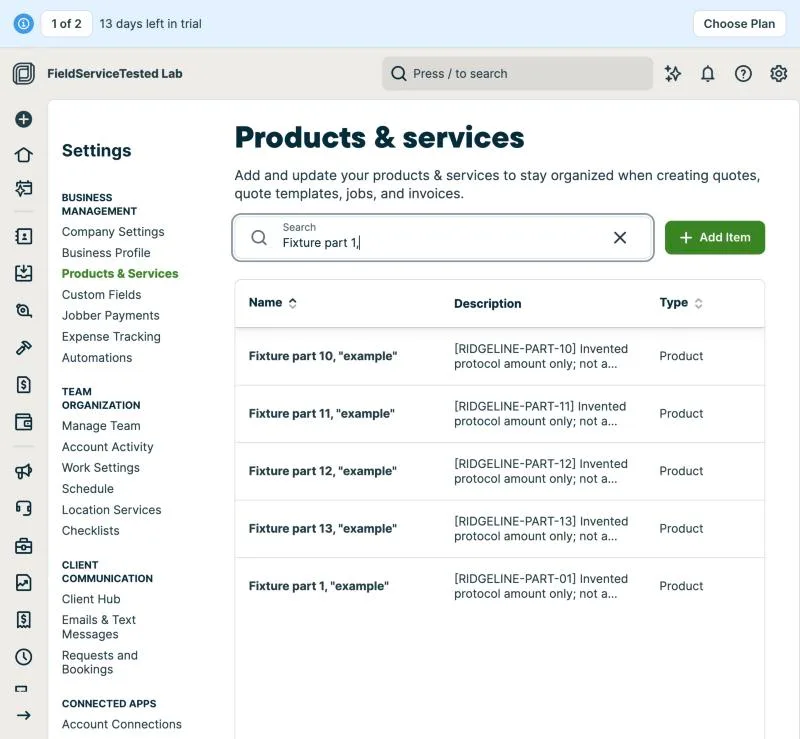Image resolution: width=800 pixels, height=739 pixels.
Task: Click the Jobber logo icon
Action: click(x=23, y=73)
